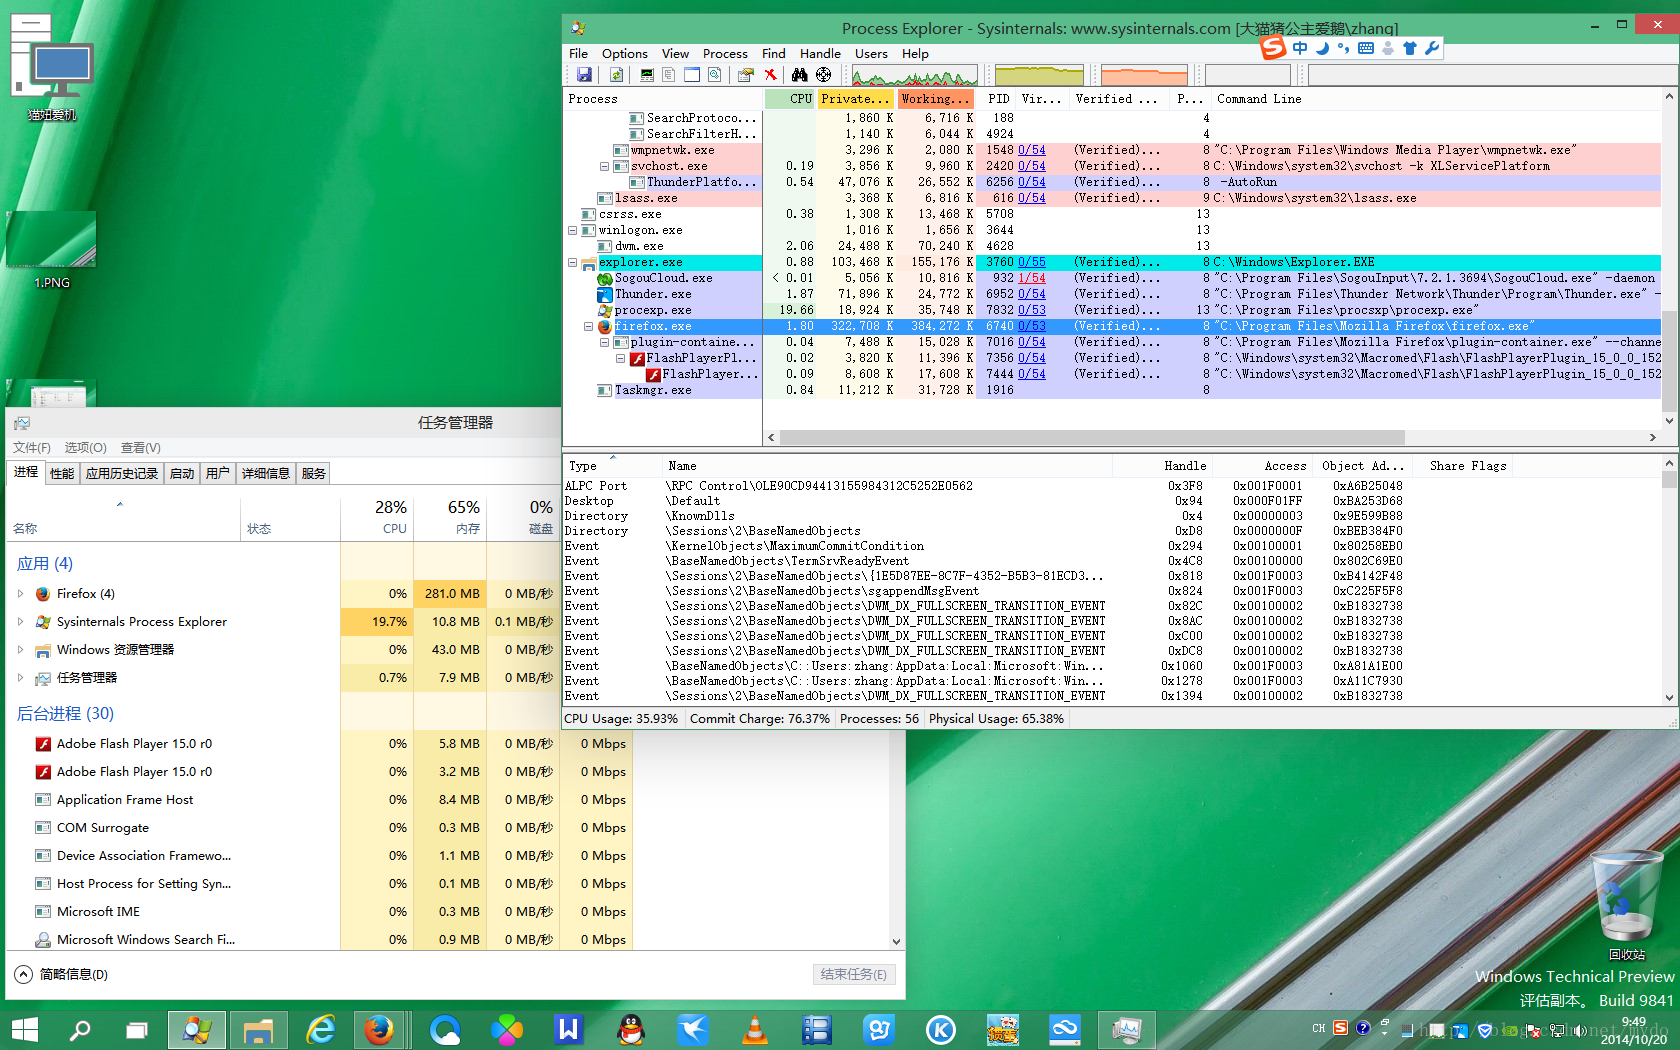Expand Firefox (4) in Task Manager
Viewport: 1680px width, 1050px height.
[20, 594]
